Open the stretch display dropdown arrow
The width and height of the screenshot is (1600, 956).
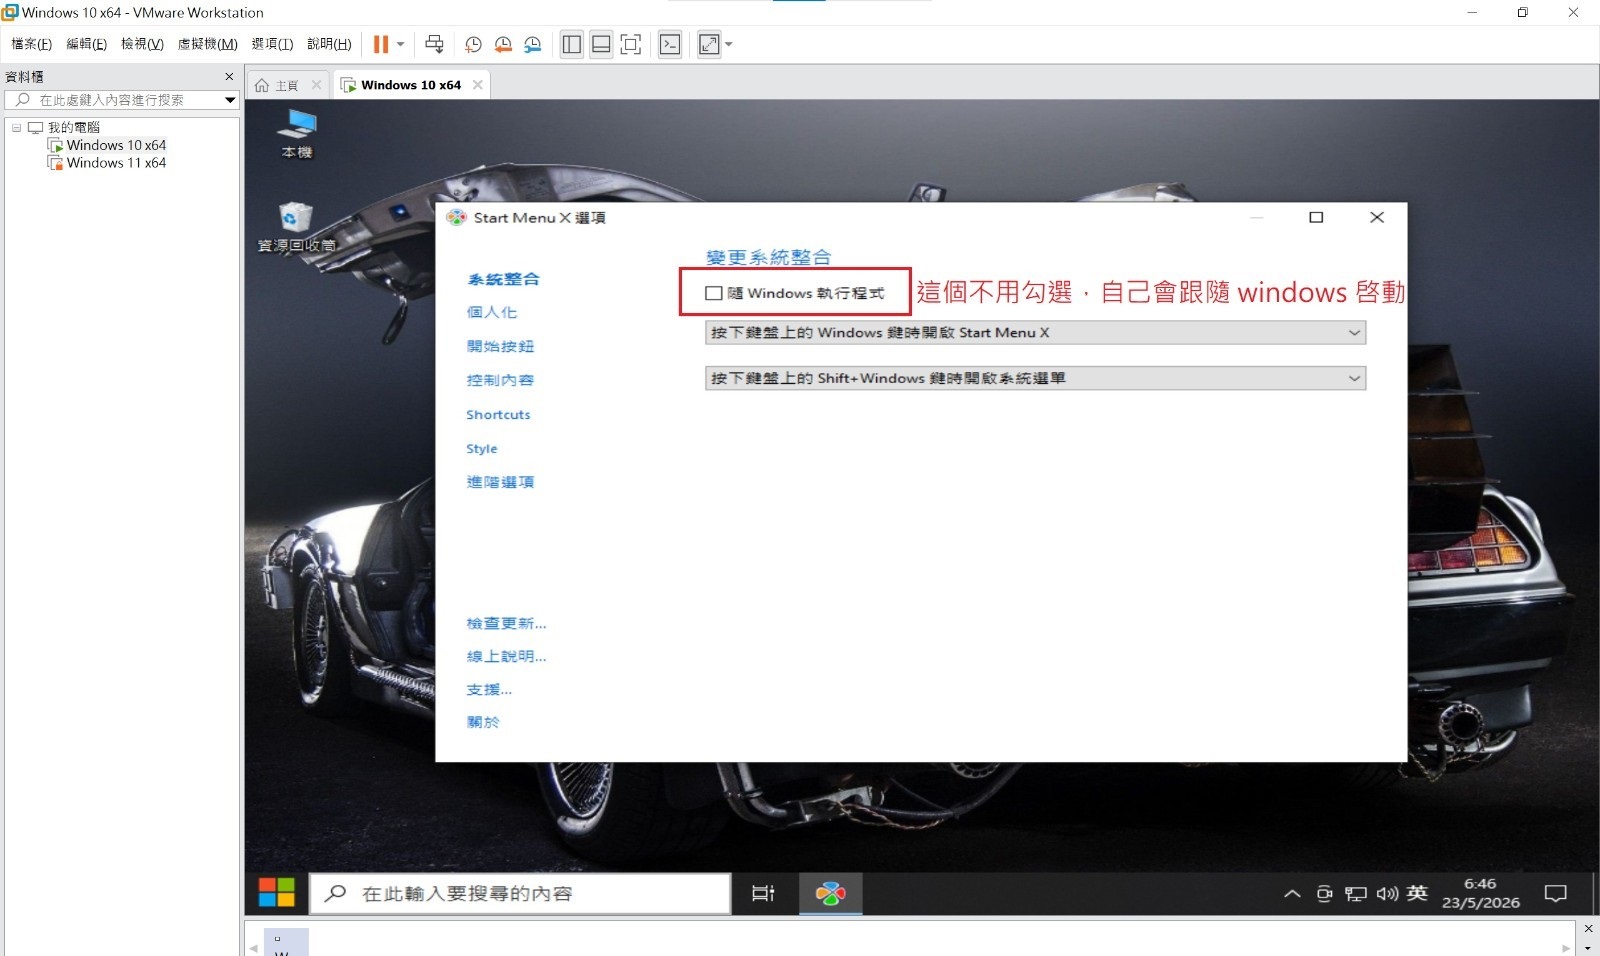[728, 44]
